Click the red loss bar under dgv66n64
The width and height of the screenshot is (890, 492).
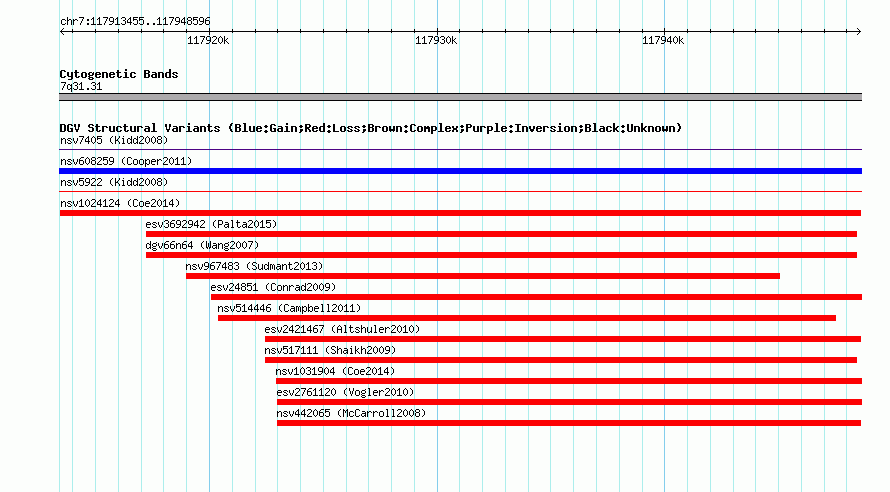501,255
